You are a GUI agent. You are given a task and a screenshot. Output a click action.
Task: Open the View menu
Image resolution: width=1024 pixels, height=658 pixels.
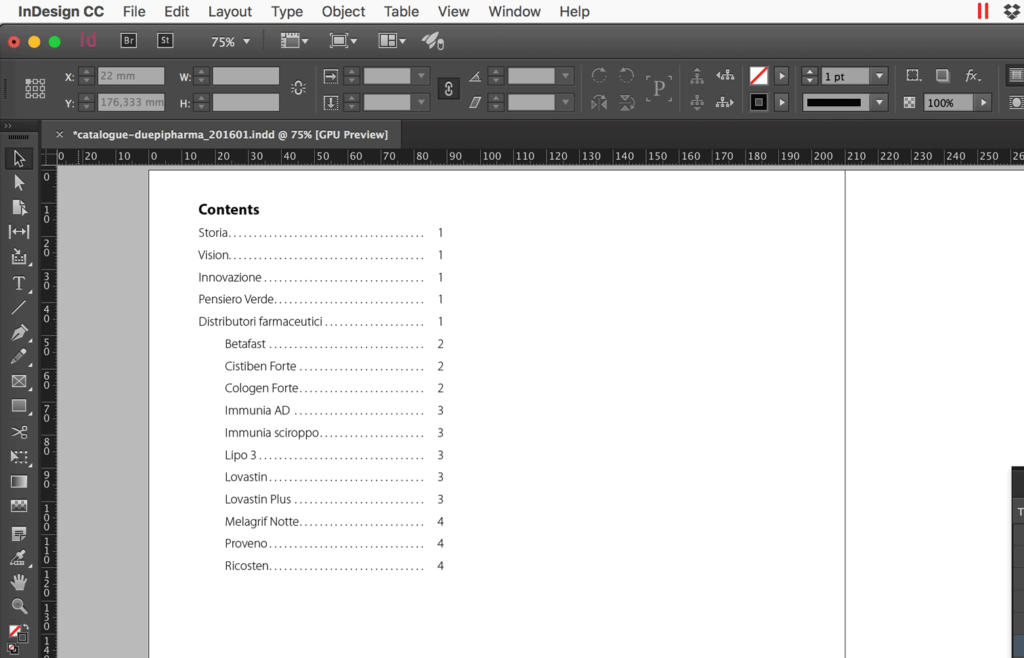click(453, 11)
